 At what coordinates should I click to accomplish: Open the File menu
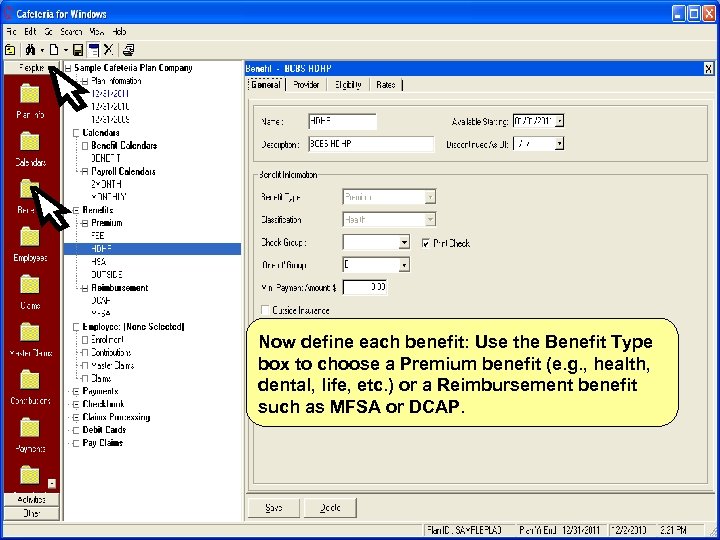pos(11,32)
